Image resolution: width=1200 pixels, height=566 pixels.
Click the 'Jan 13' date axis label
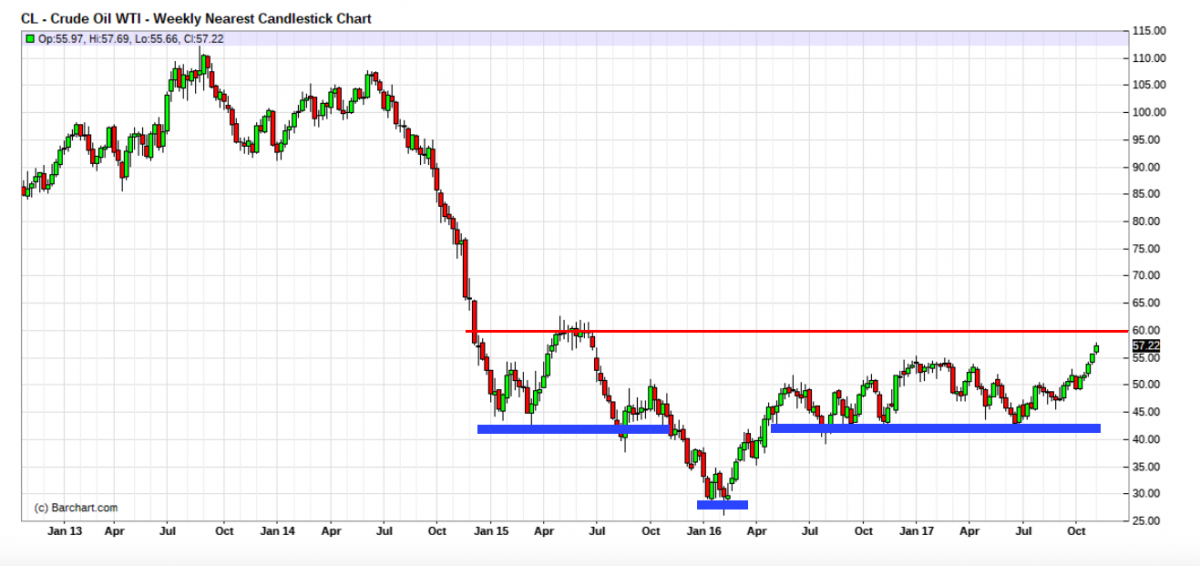(64, 532)
